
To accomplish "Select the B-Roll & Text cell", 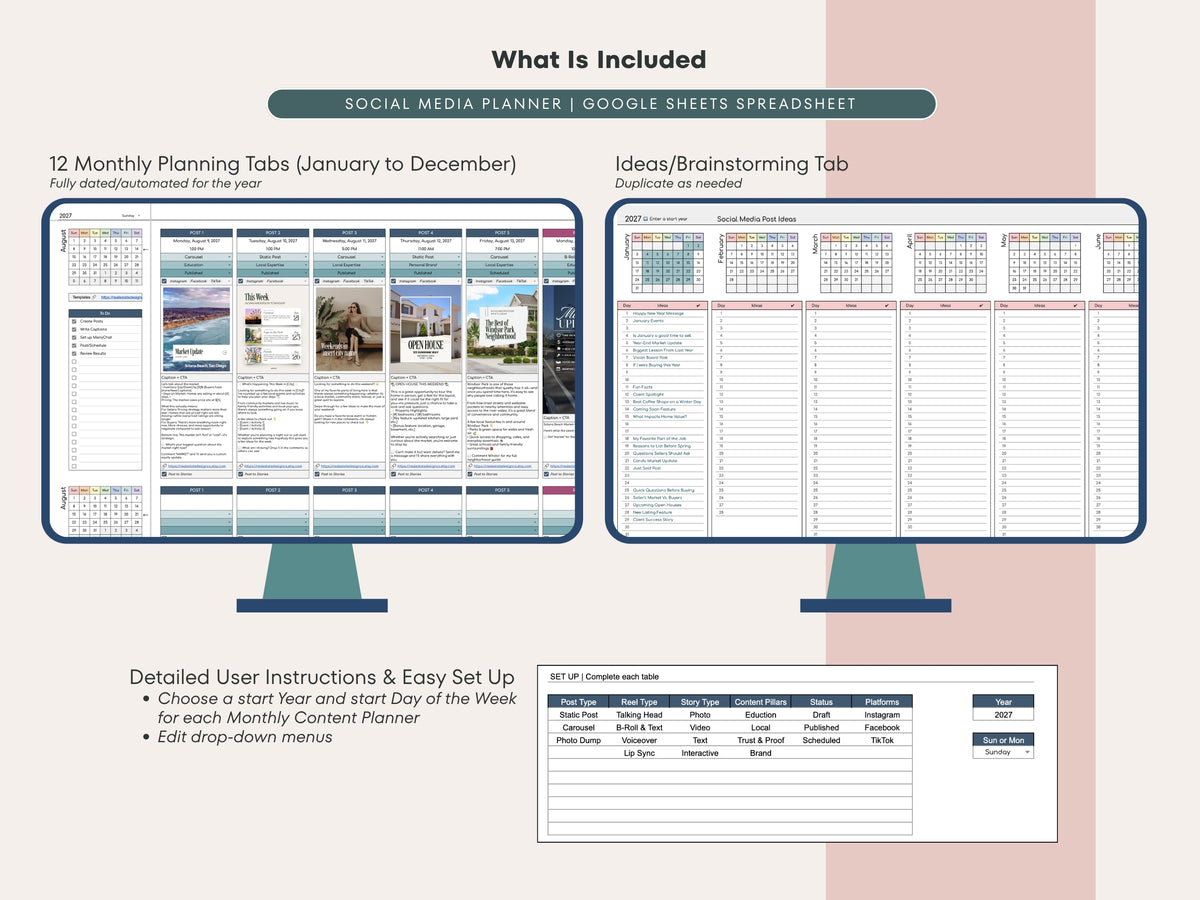I will pyautogui.click(x=639, y=728).
